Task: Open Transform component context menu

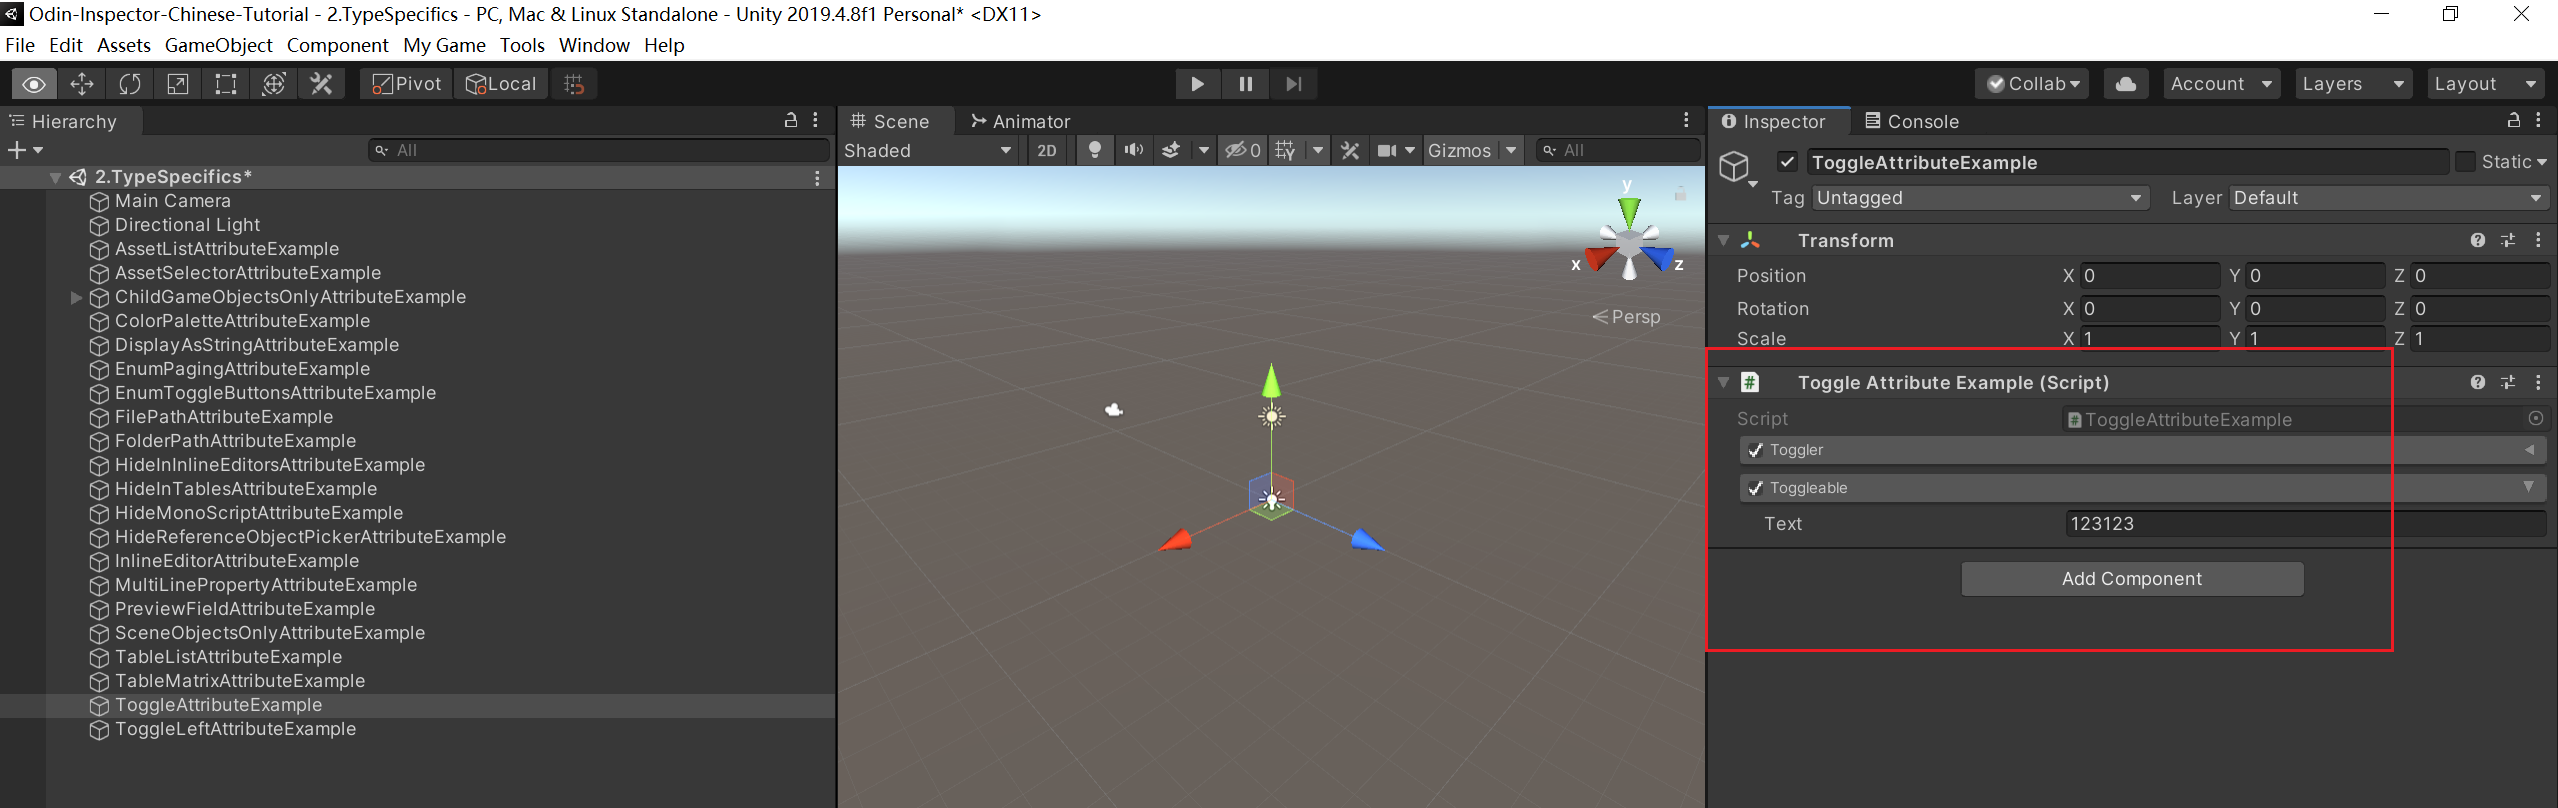Action: click(x=2538, y=240)
